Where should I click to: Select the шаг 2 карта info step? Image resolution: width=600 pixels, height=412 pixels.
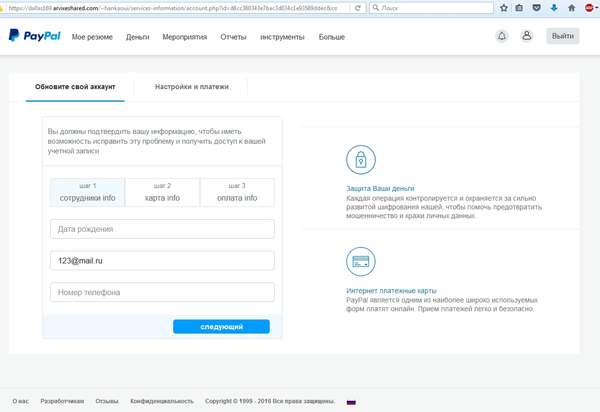tap(162, 192)
